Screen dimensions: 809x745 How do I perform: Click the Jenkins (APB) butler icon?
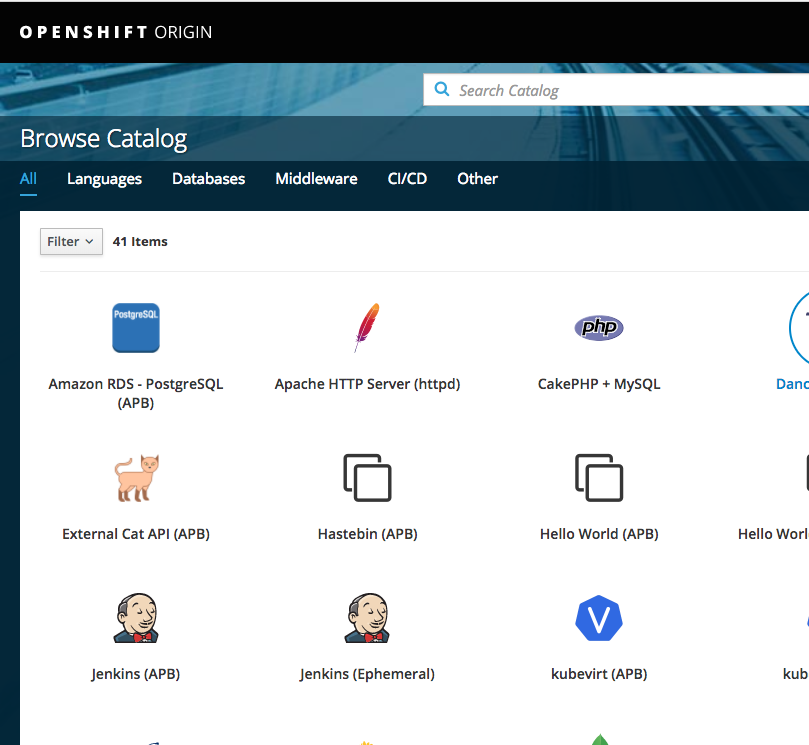136,618
